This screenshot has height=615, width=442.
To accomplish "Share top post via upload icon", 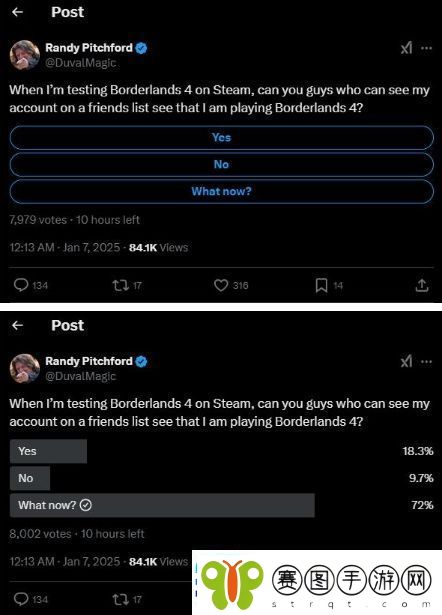I will tap(422, 285).
